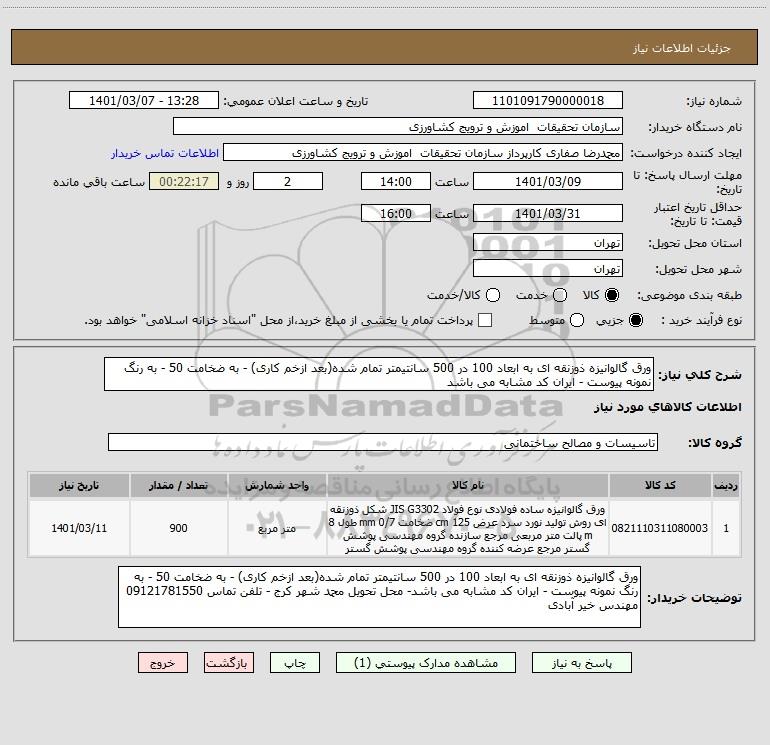
Task: Click the شرح کلی نیاز description box
Action: click(379, 374)
